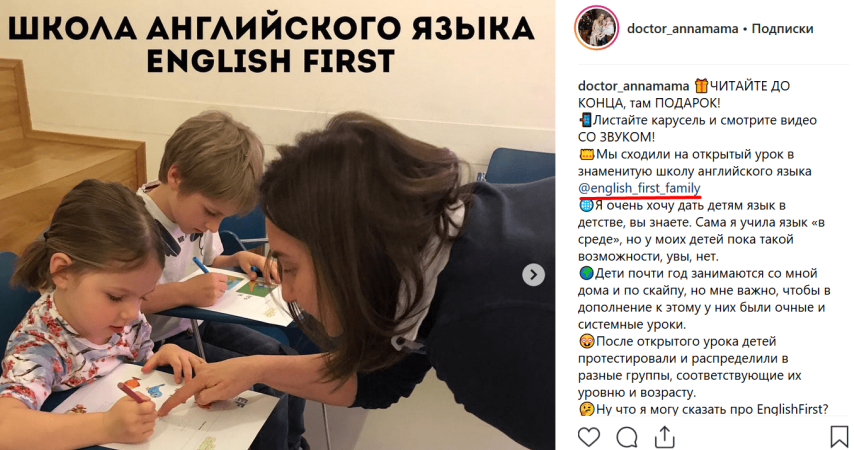
Task: Click the ШКОЛА АНГЛИЙСКОГО ЯЗЫКА title overlay
Action: (x=271, y=28)
